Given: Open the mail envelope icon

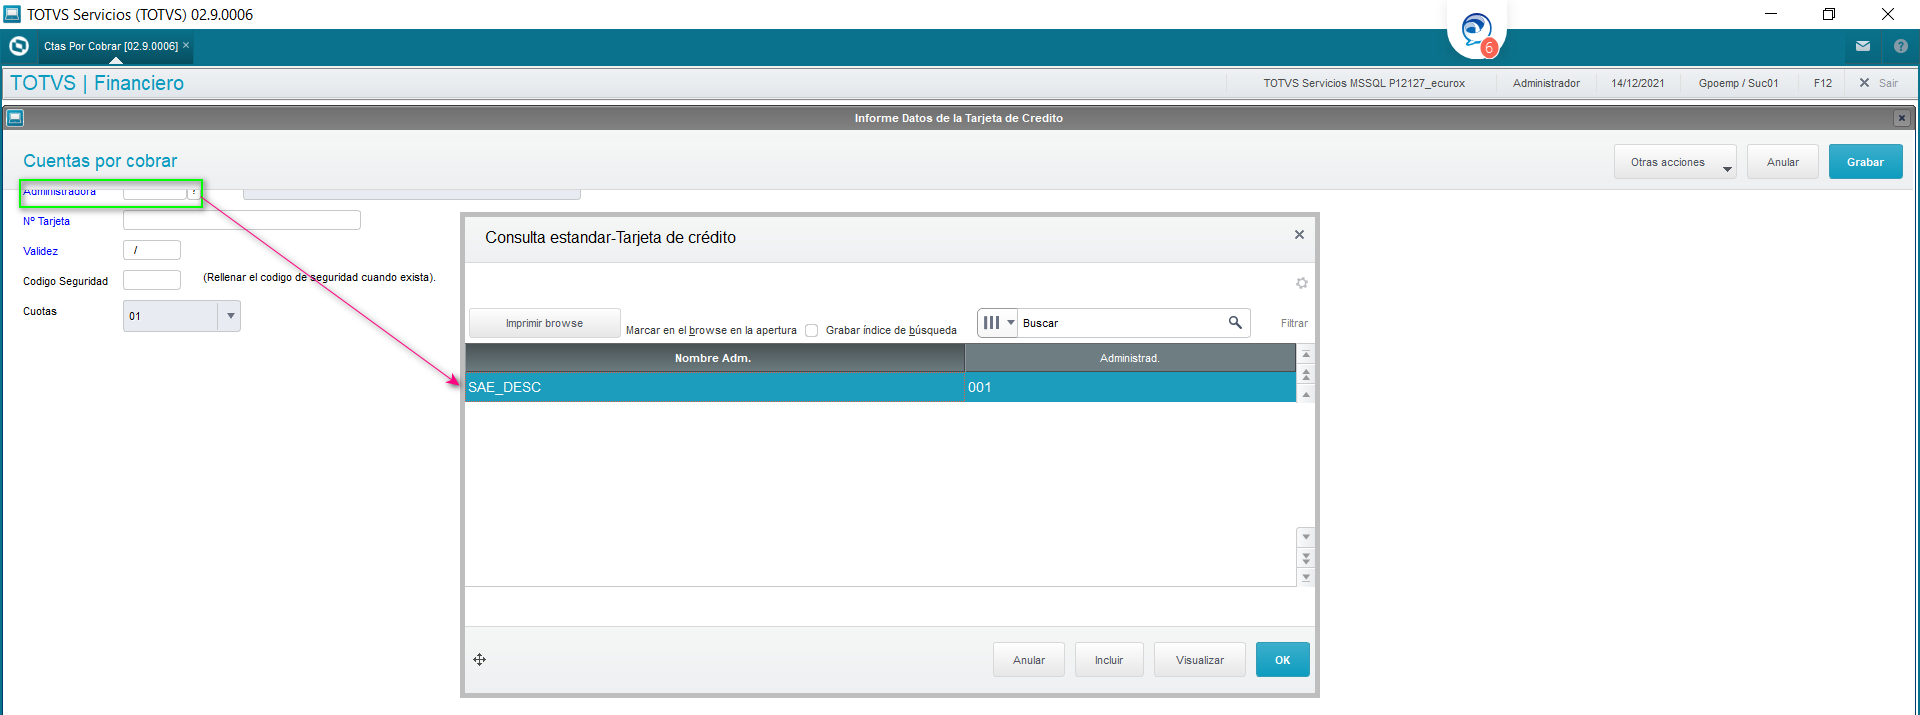Looking at the screenshot, I should coord(1863,46).
